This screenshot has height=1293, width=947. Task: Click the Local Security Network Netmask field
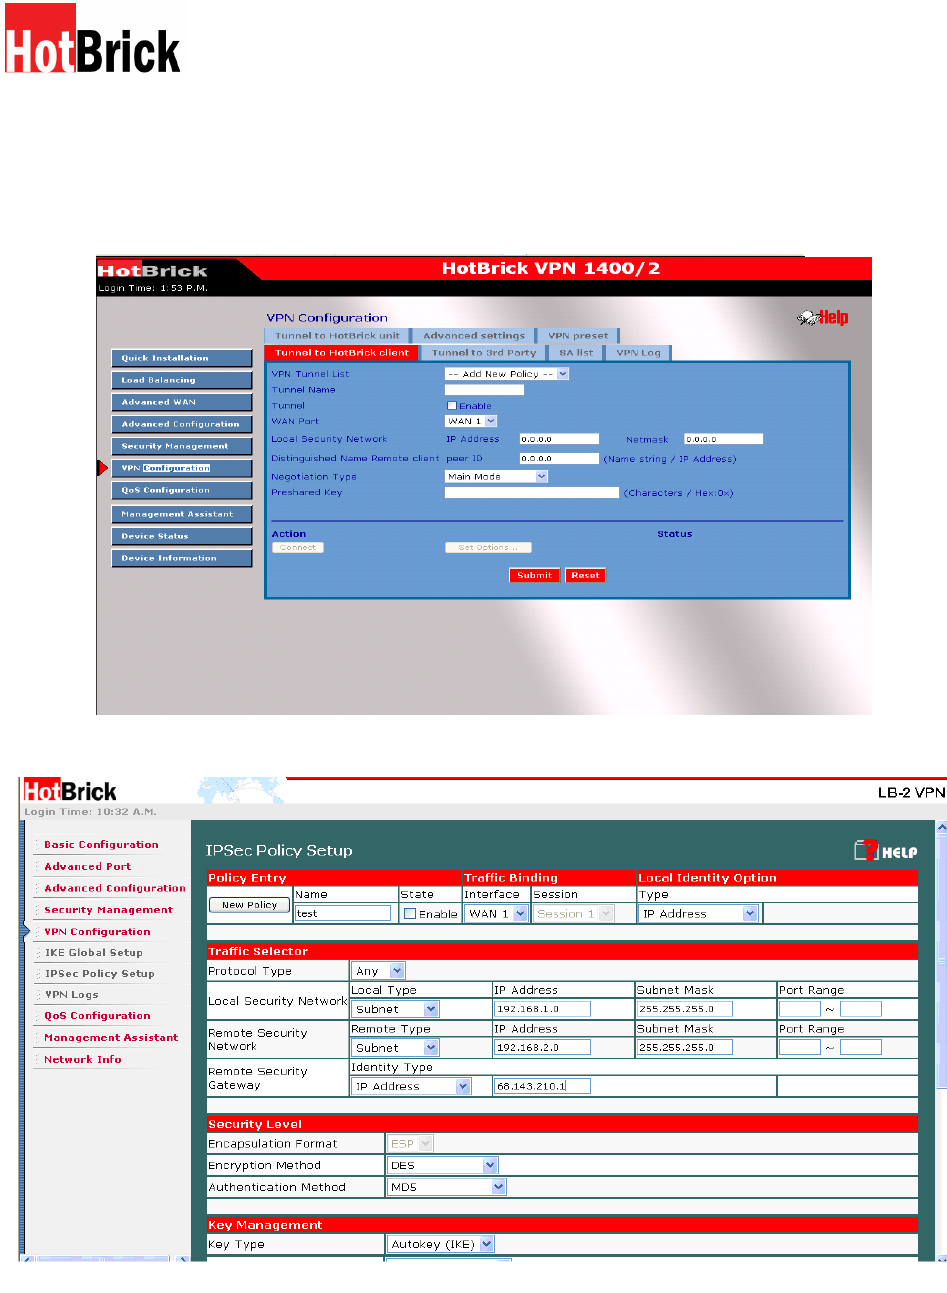724,439
